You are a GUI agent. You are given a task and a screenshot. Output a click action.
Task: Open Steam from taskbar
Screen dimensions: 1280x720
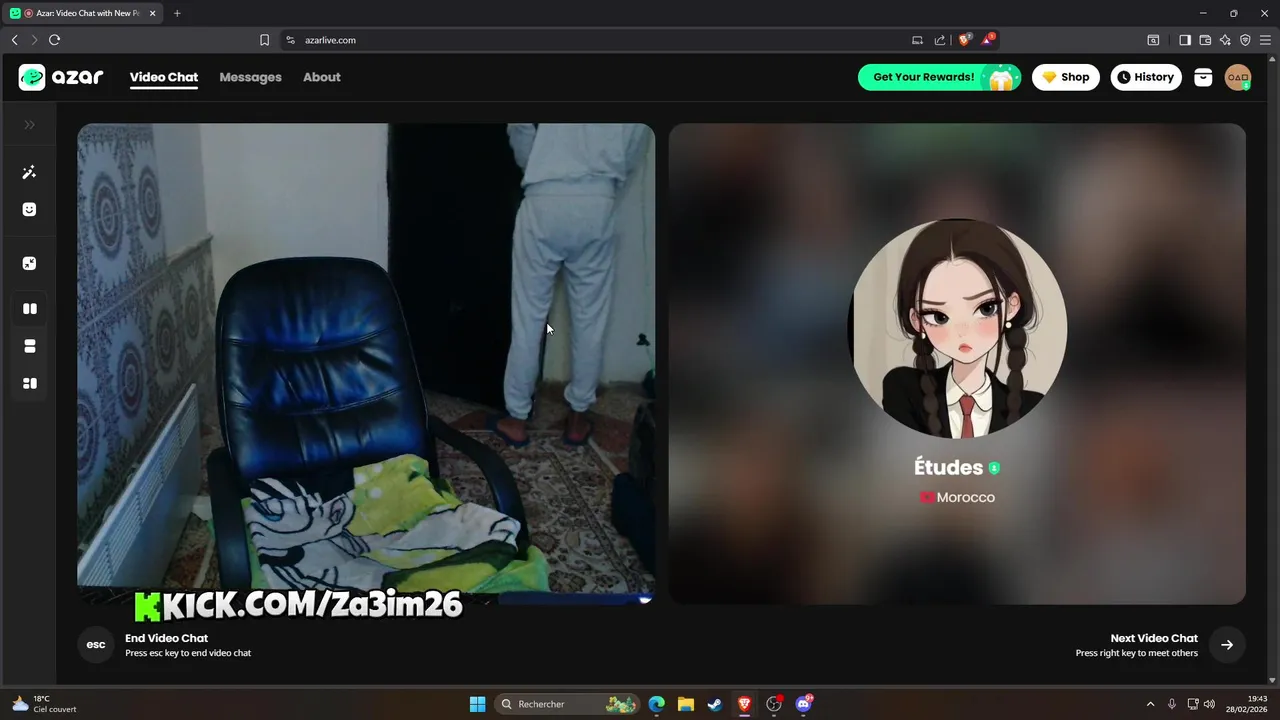(715, 704)
